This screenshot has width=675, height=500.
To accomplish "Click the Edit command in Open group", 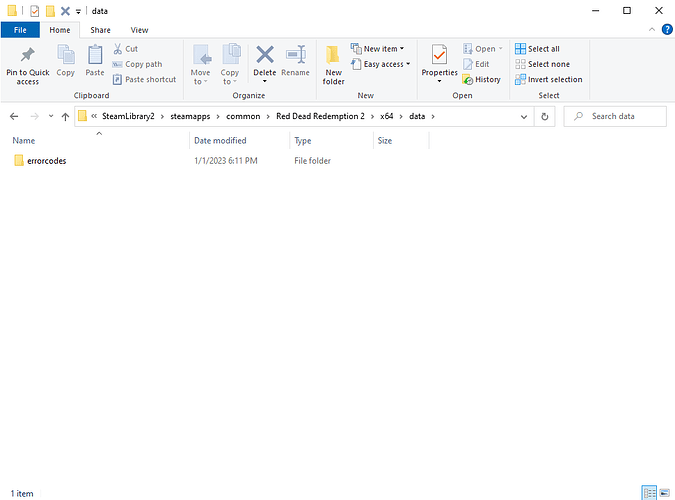I will point(476,64).
